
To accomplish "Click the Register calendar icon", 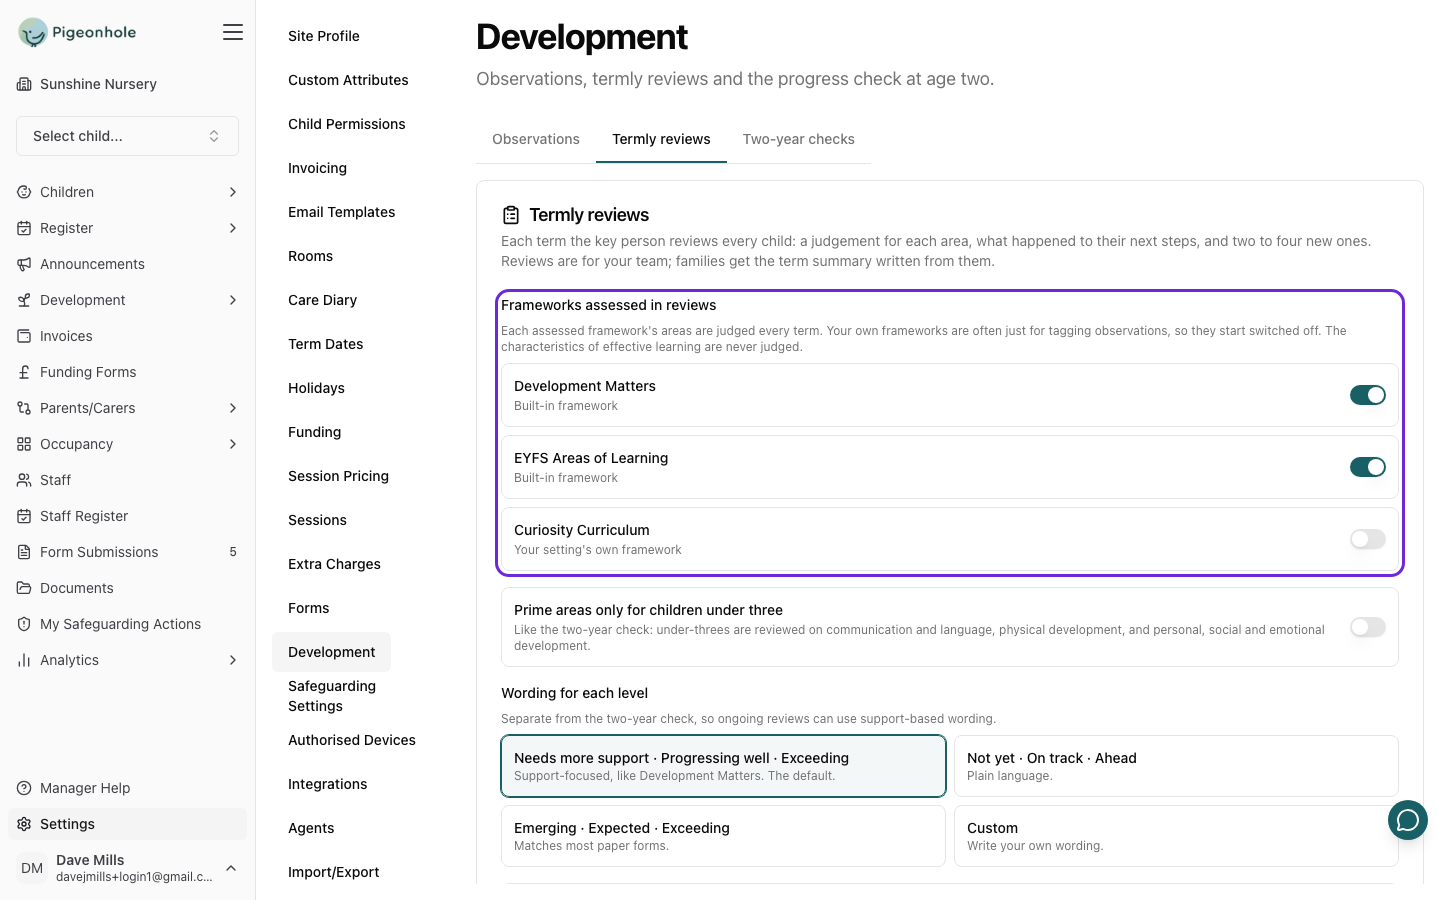I will click(24, 228).
